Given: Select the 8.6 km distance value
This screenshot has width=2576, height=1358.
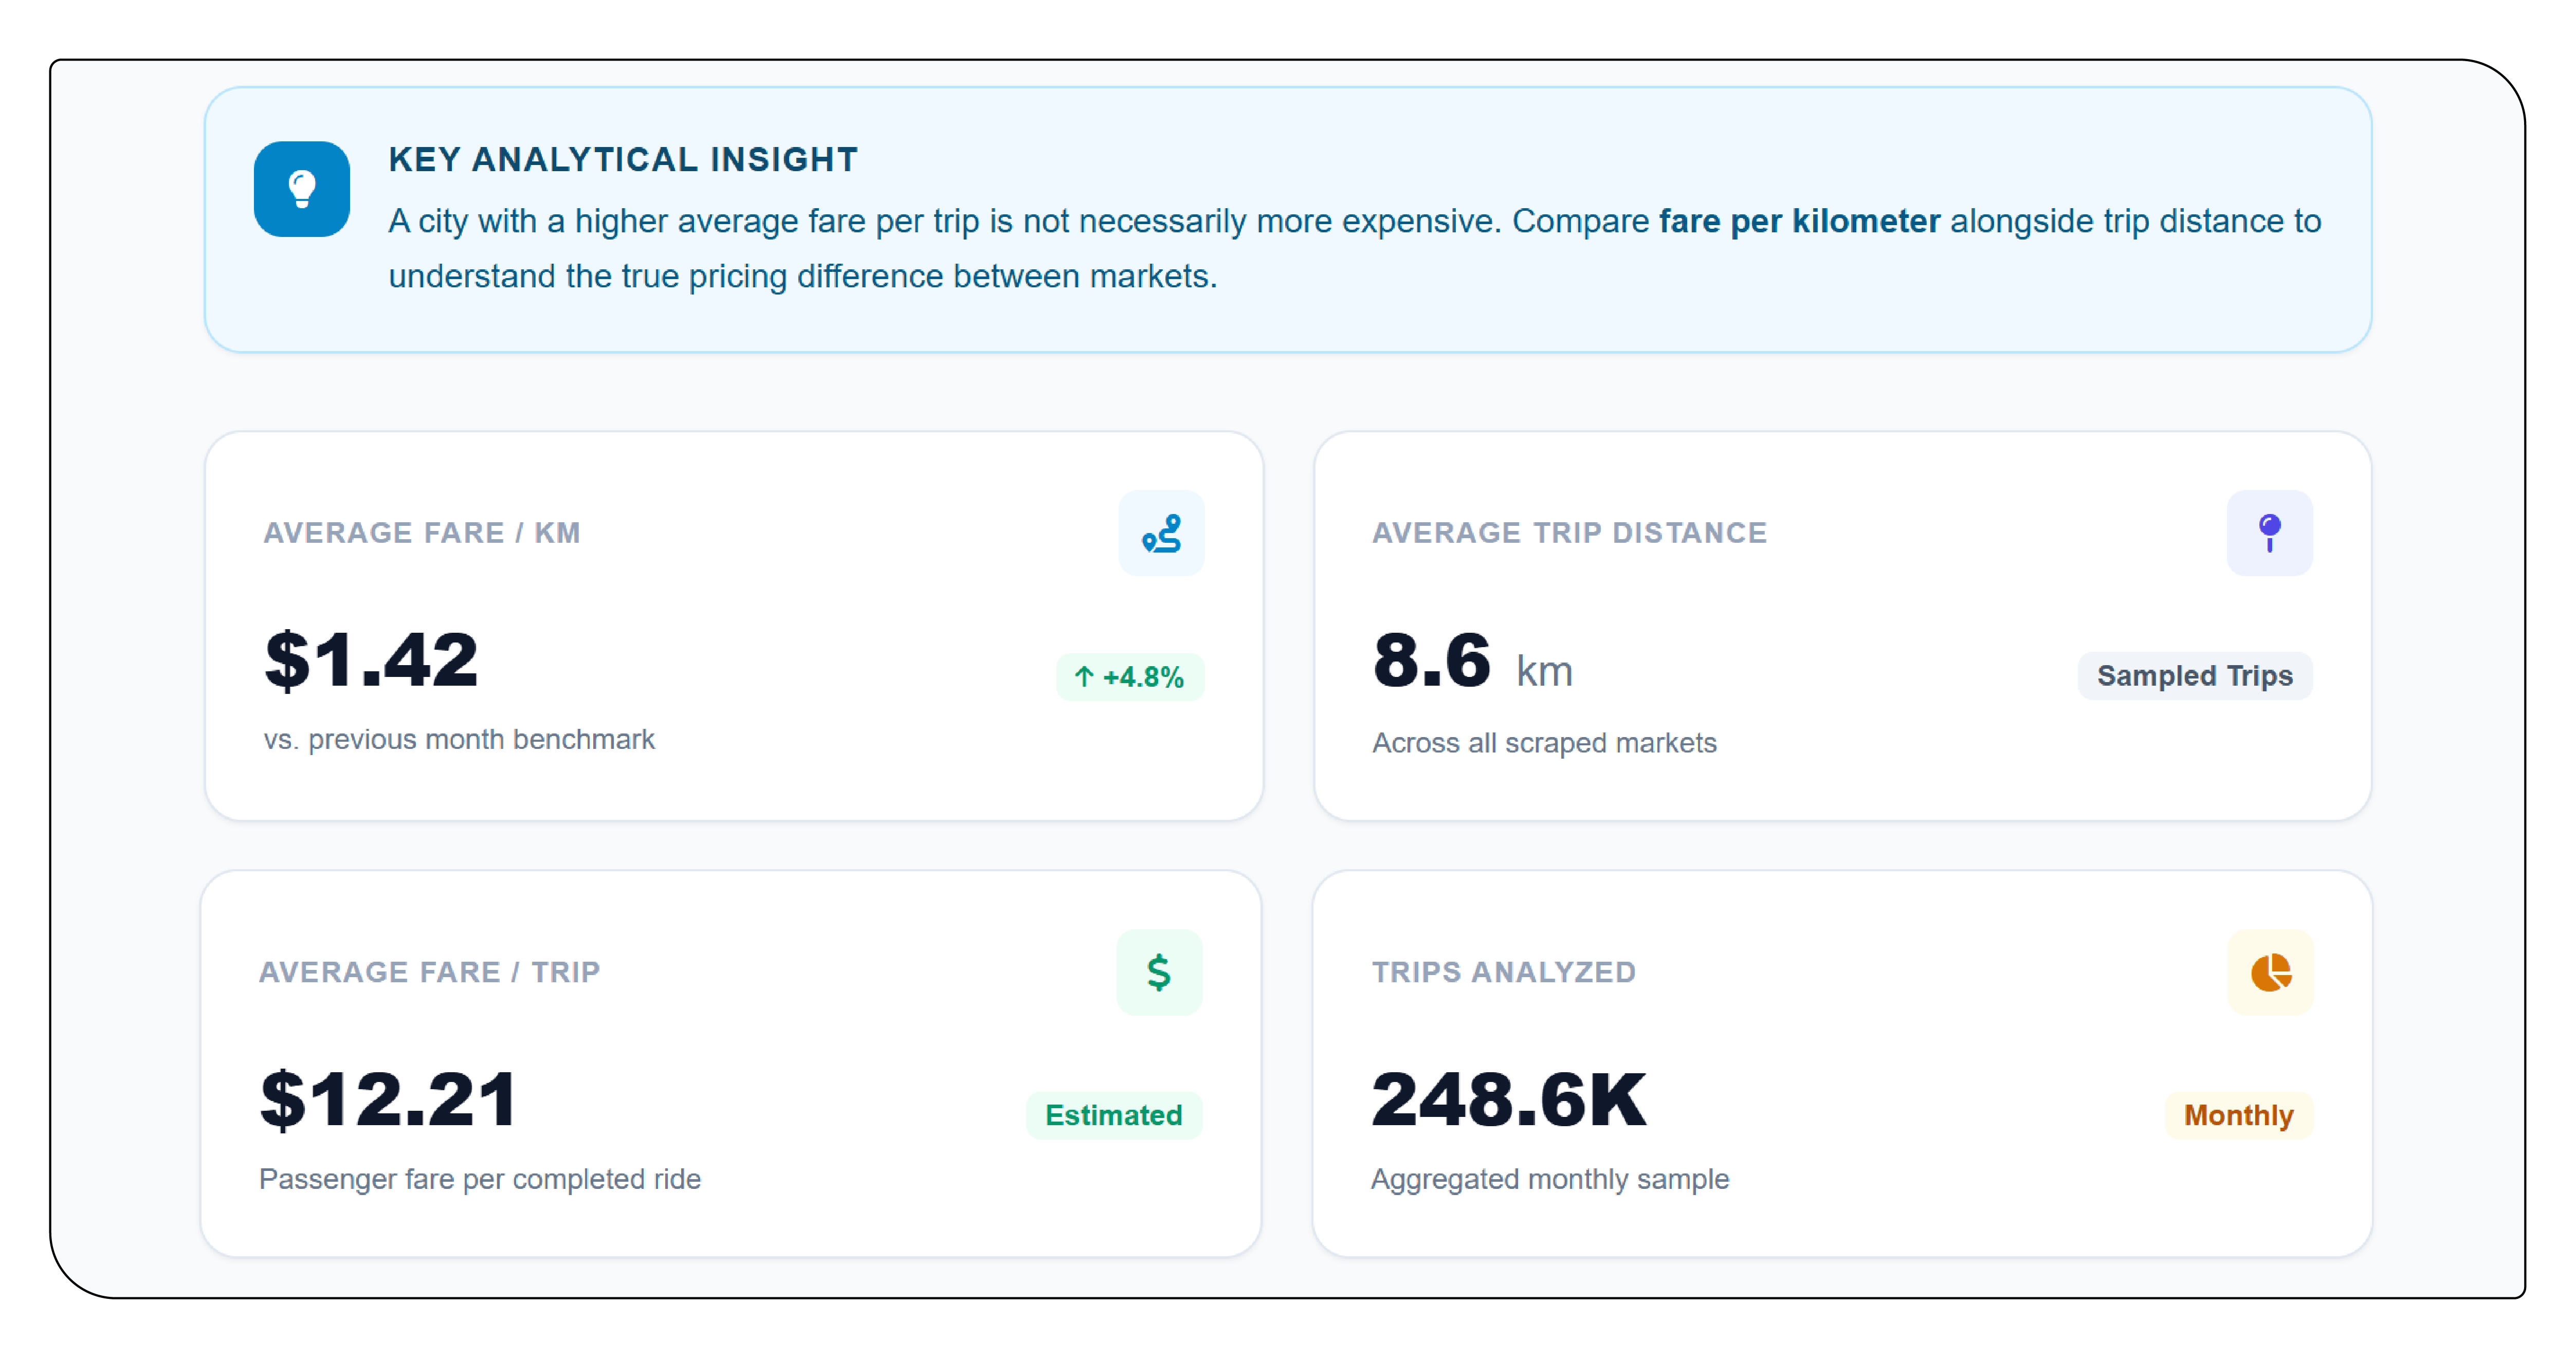Looking at the screenshot, I should (x=1472, y=662).
